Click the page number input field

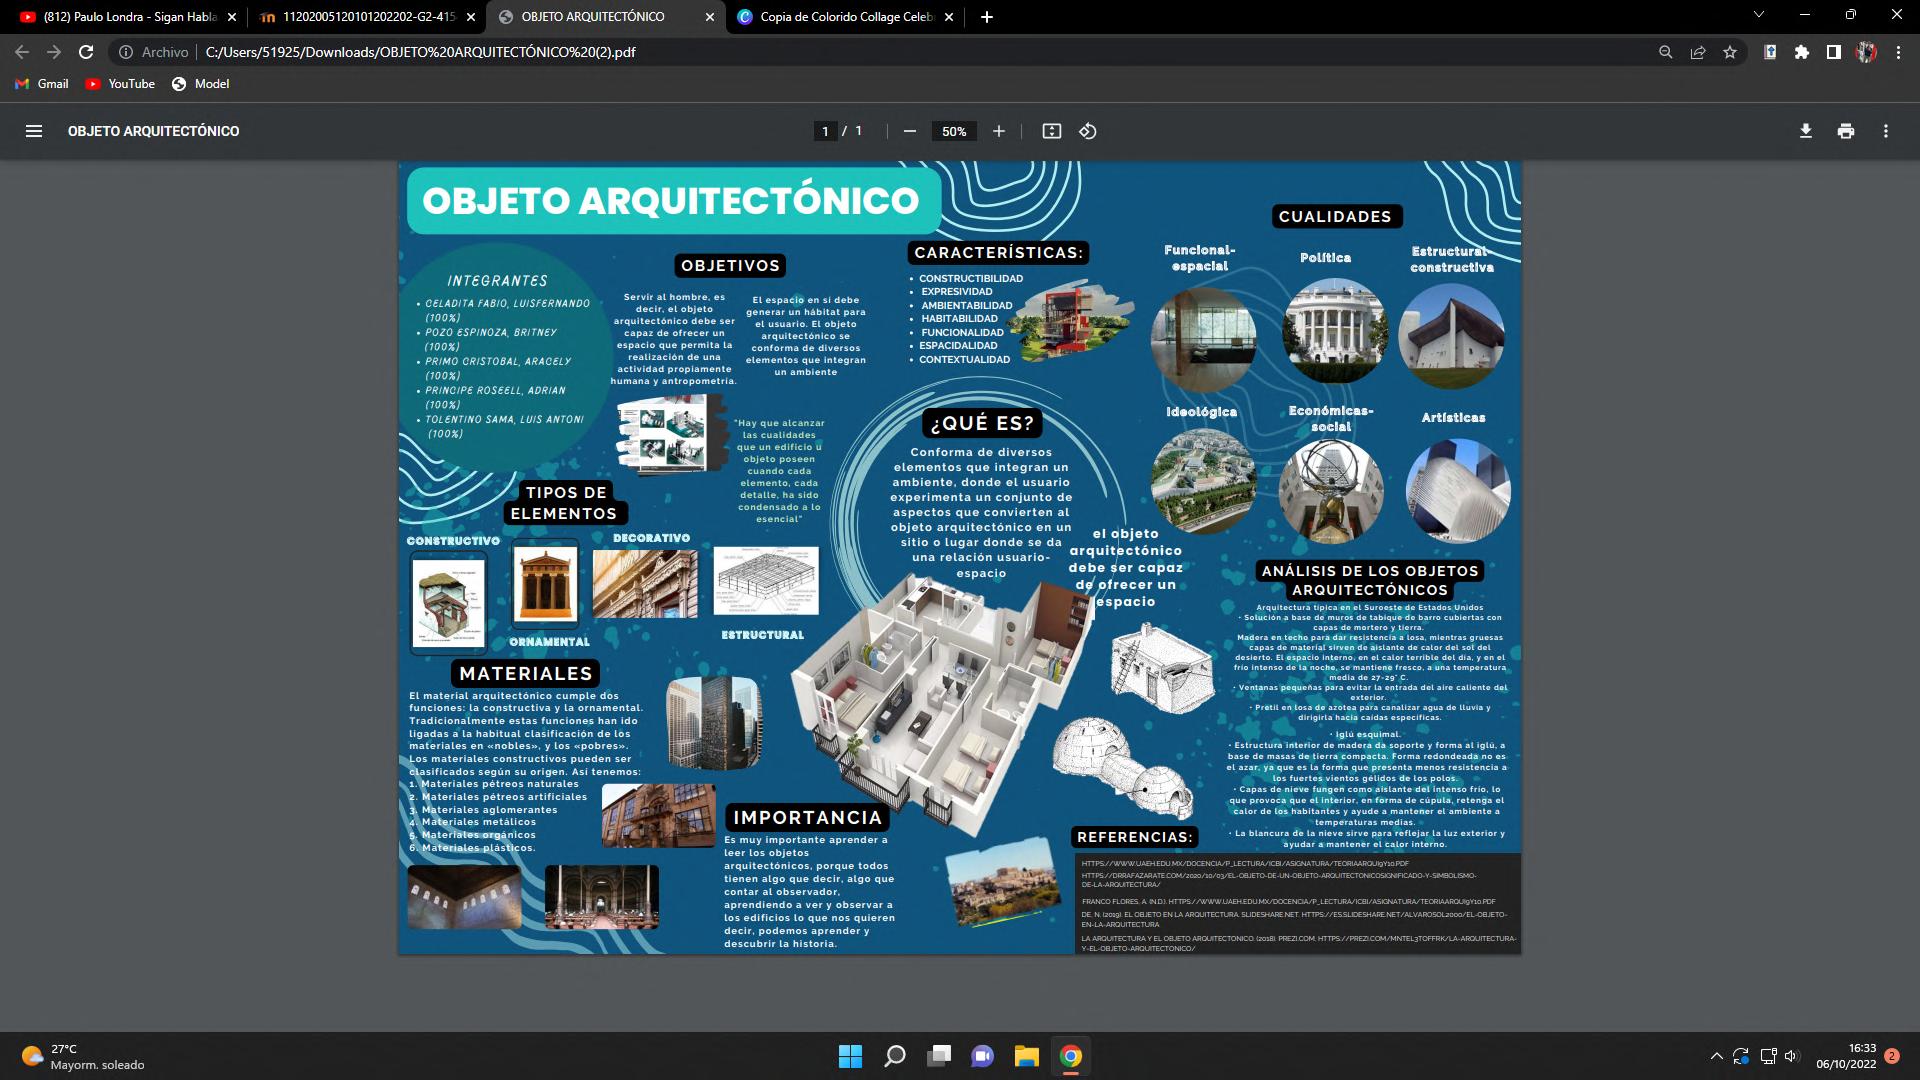[825, 131]
